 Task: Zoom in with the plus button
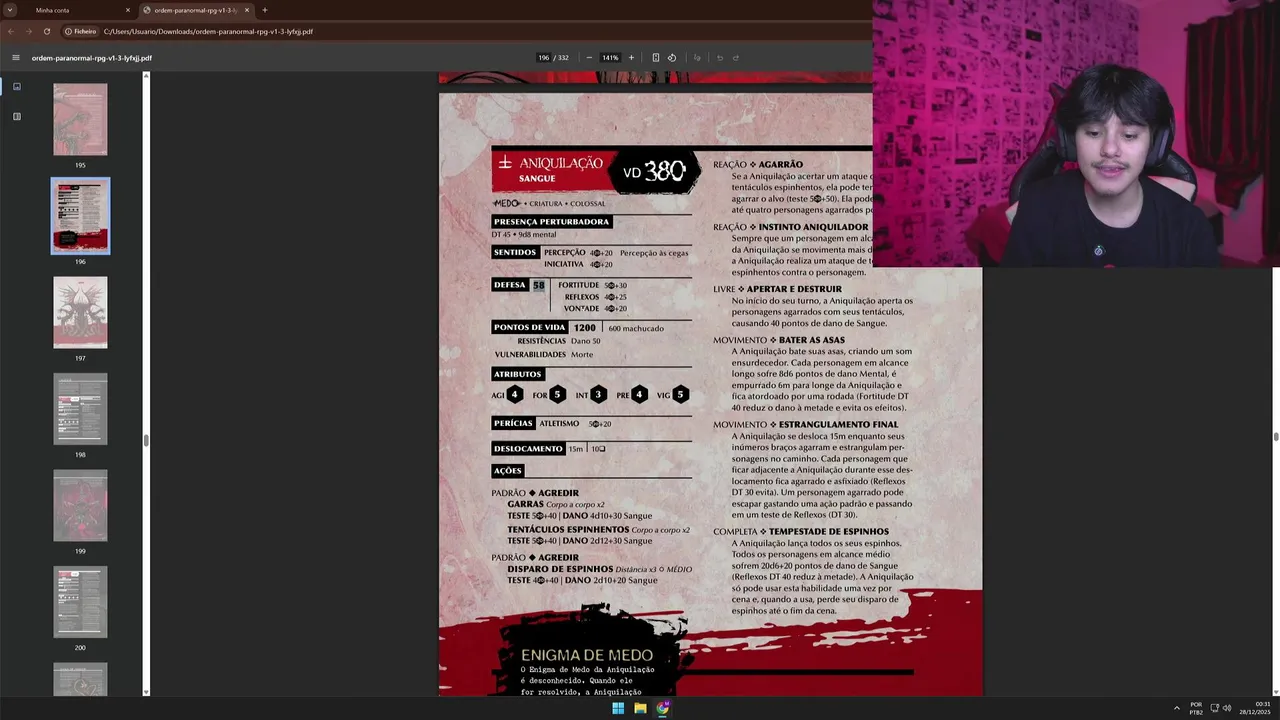tap(631, 58)
